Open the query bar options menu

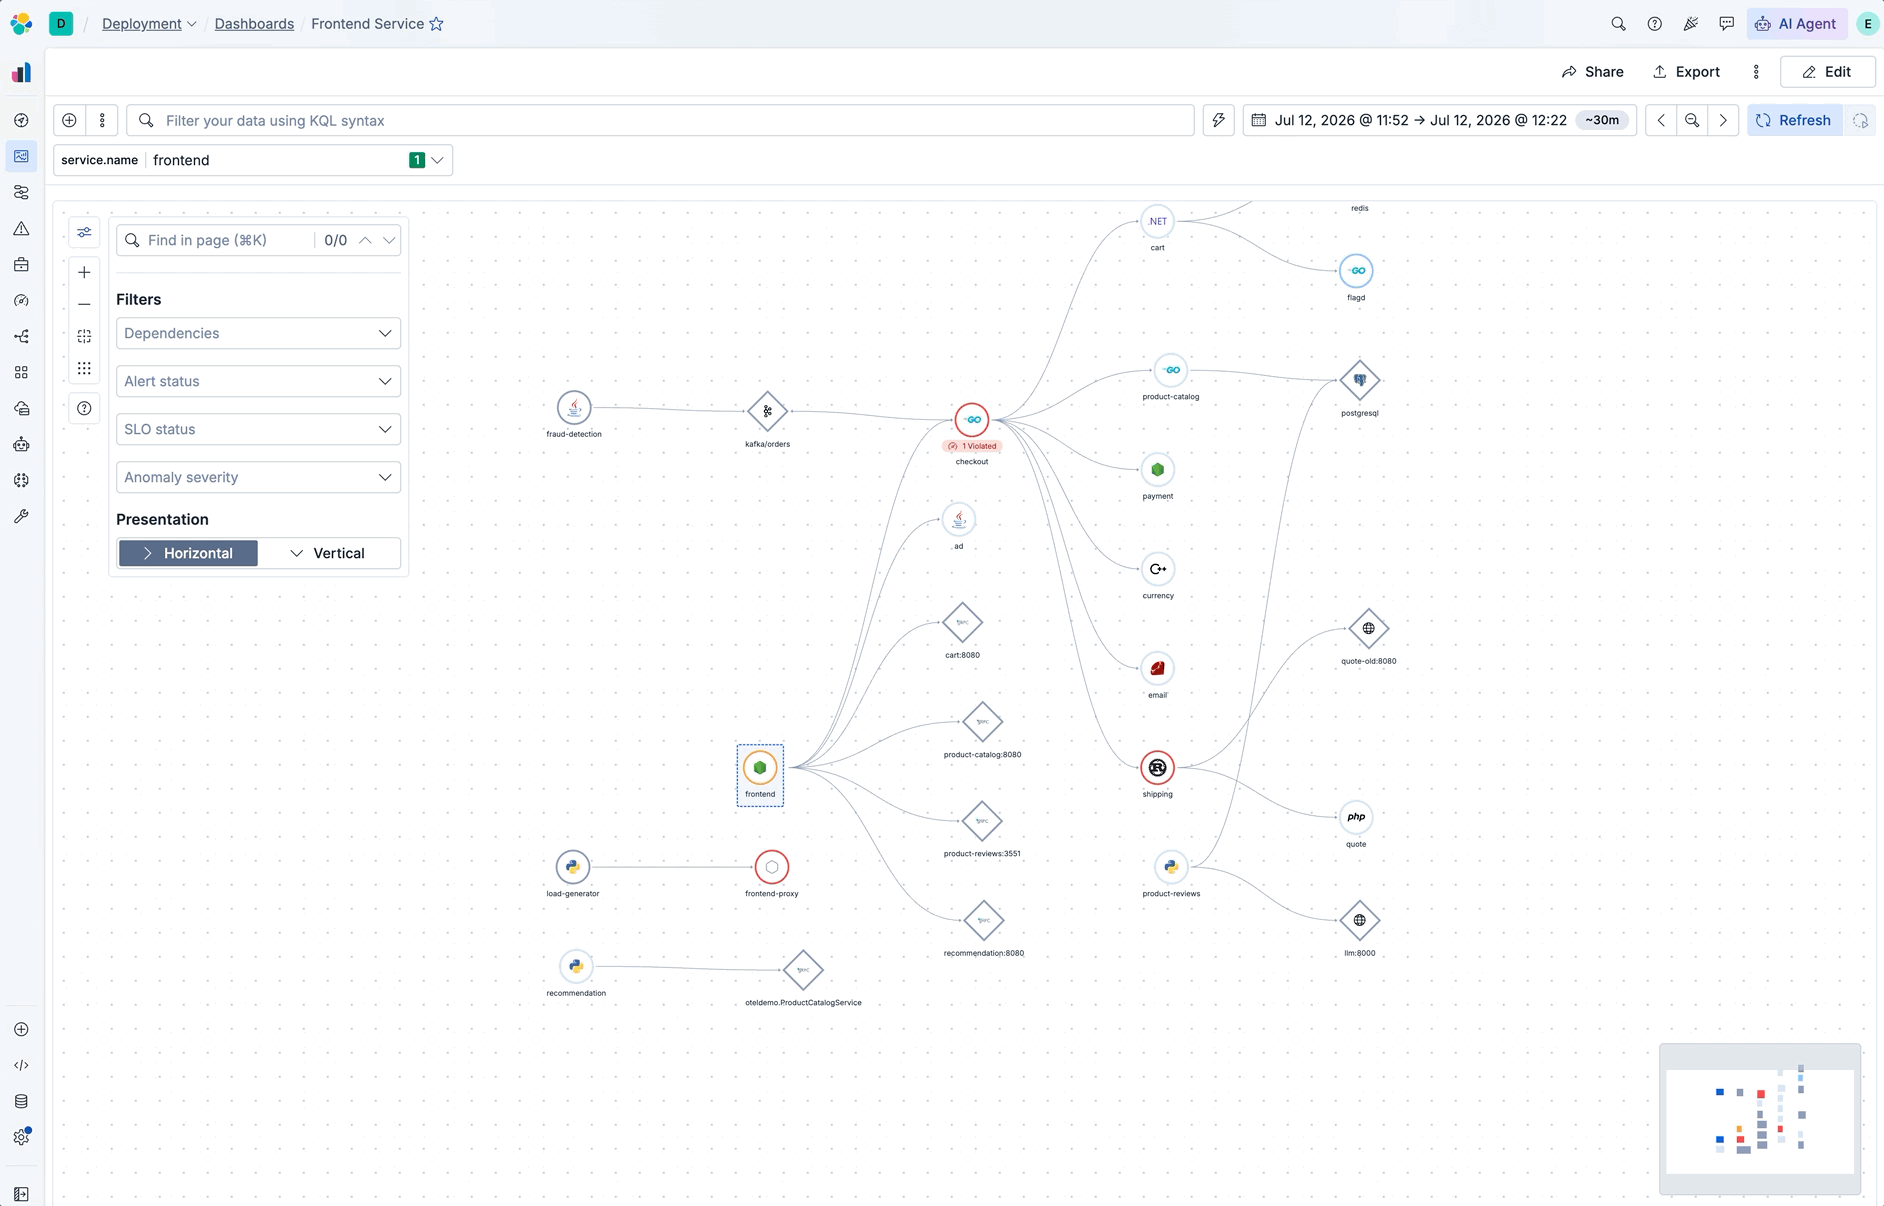point(102,120)
